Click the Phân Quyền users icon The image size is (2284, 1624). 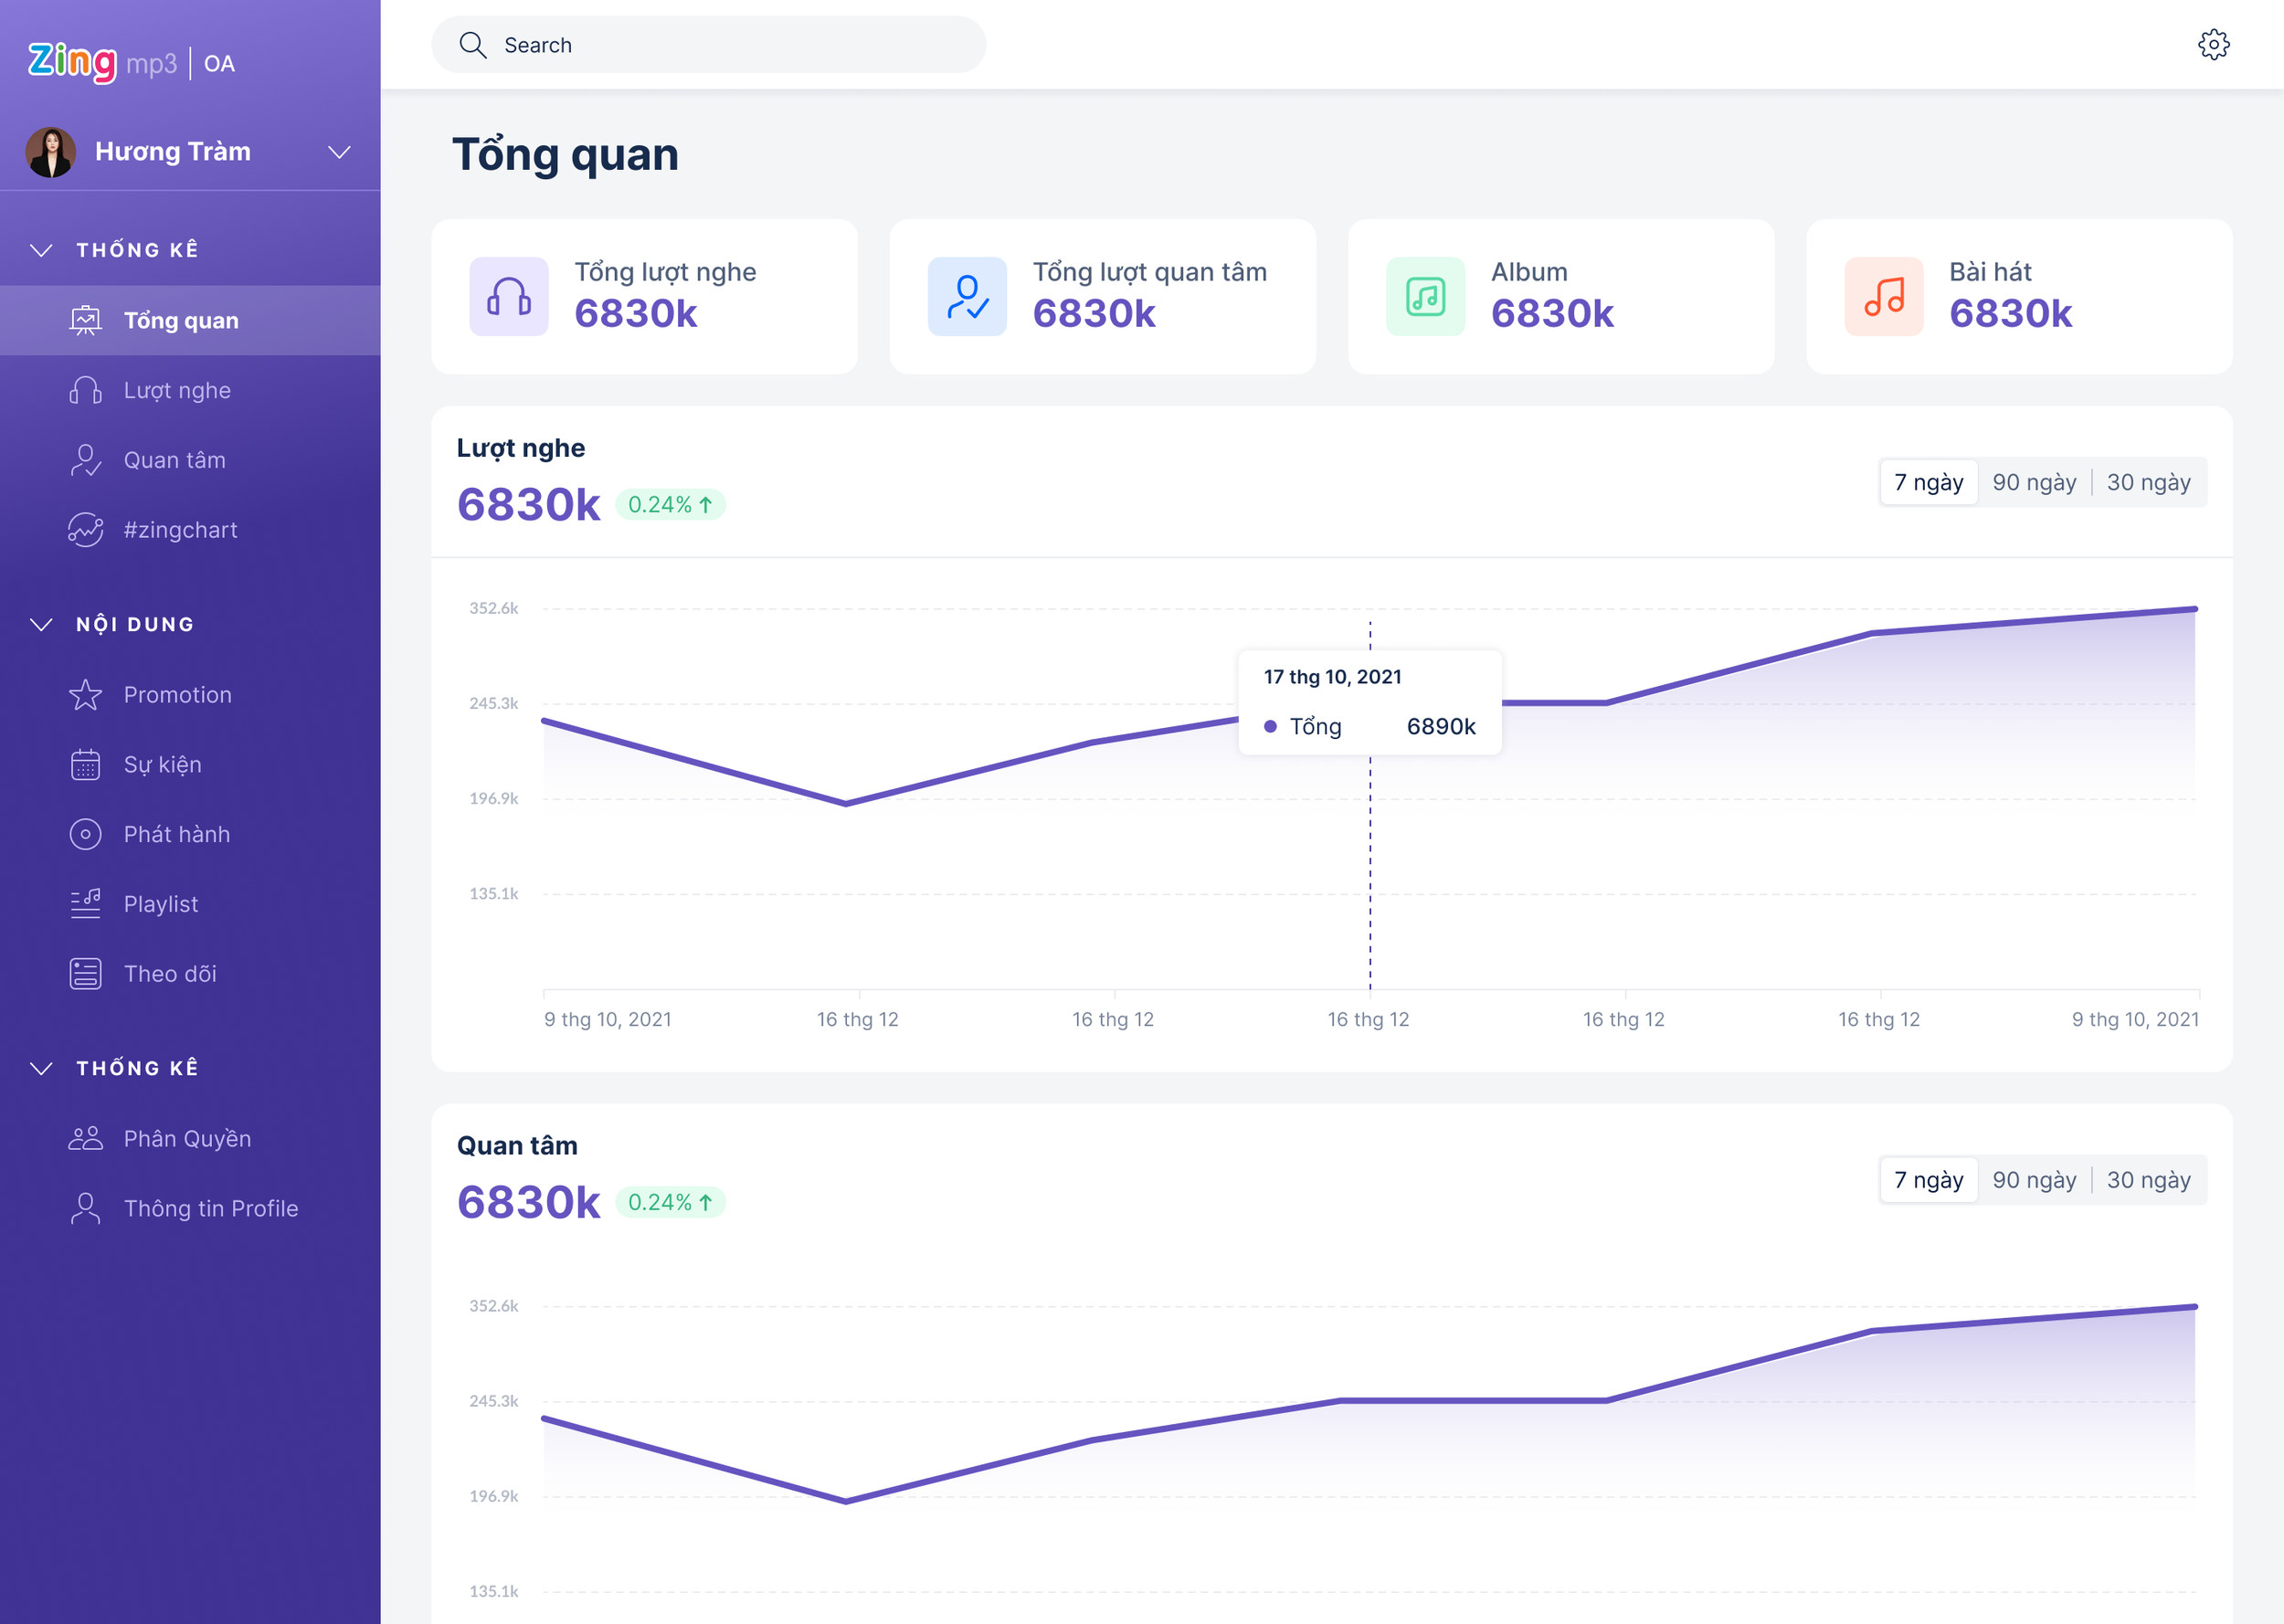86,1138
